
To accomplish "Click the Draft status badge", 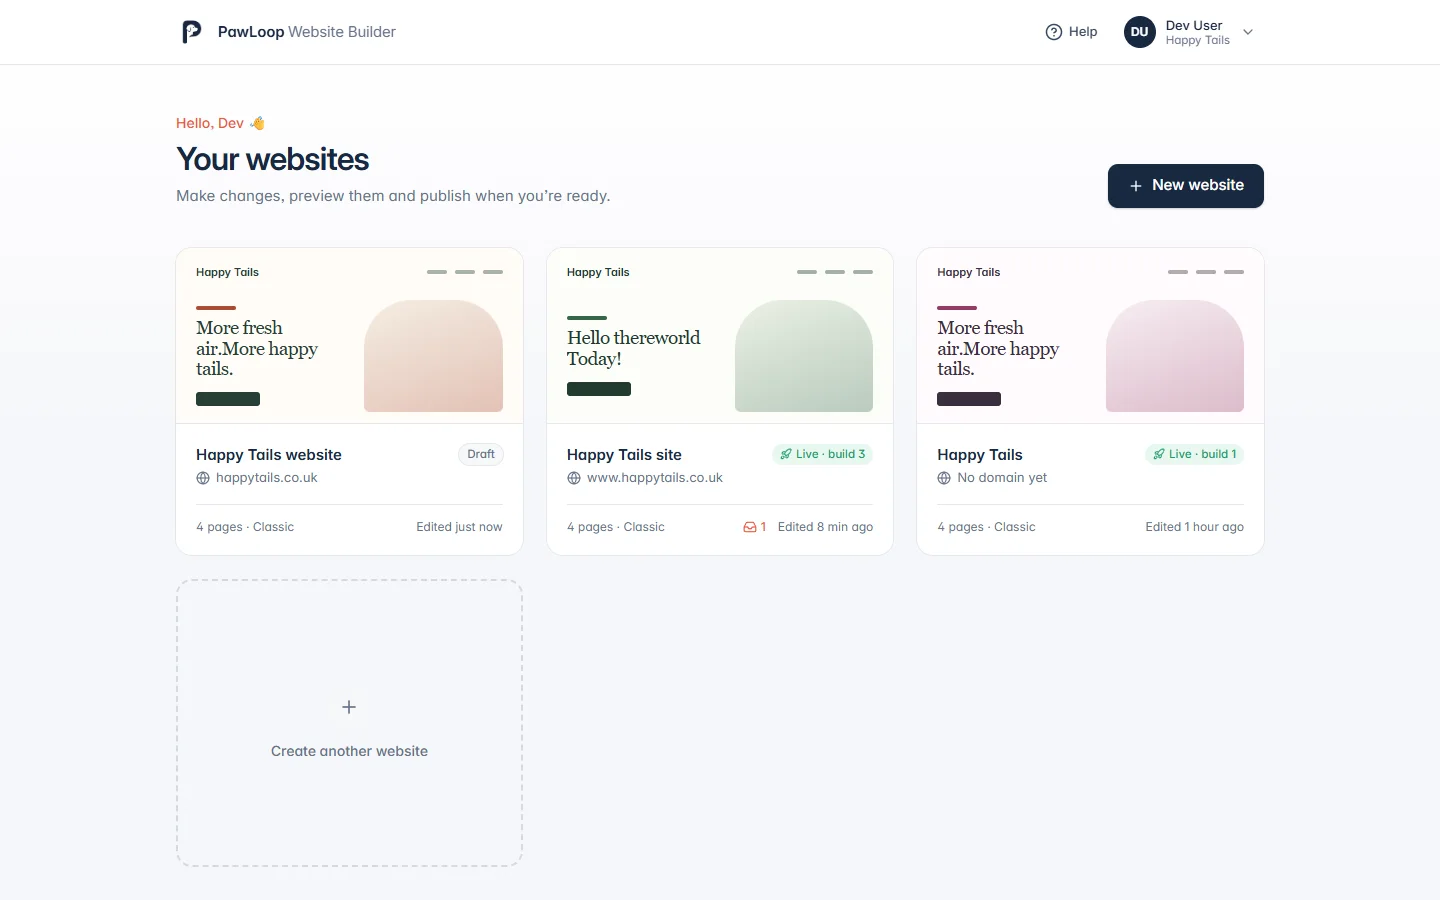I will click(480, 454).
